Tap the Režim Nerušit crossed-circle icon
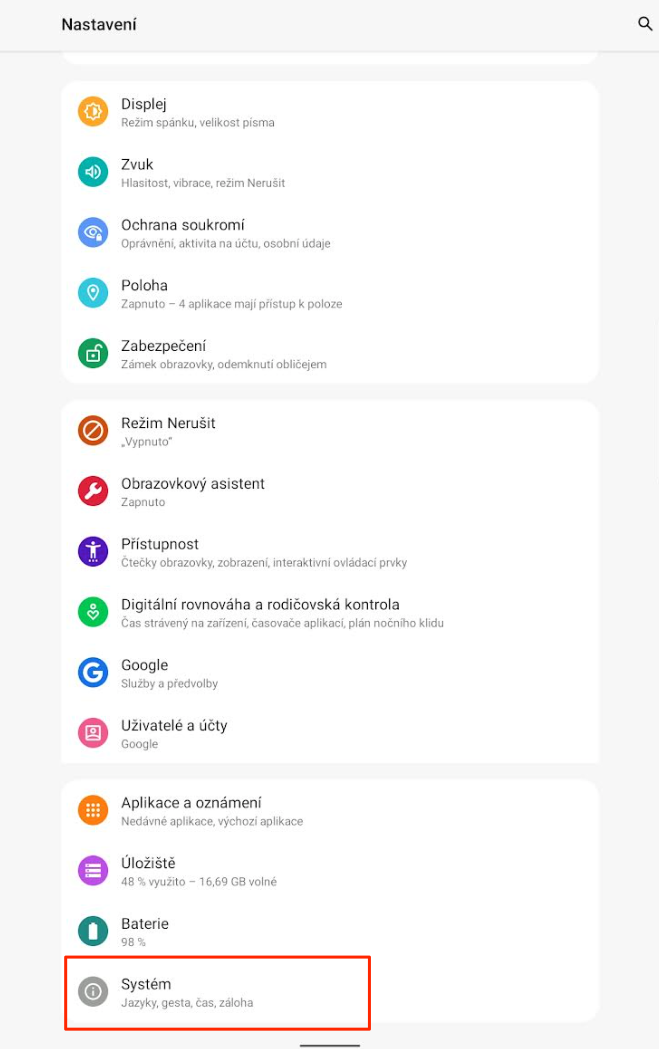Screen dimensions: 659x1049 [x=93, y=431]
